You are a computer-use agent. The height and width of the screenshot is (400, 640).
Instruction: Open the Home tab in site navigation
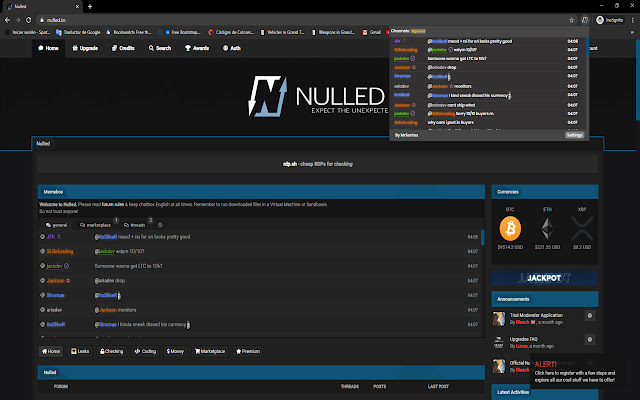click(x=48, y=48)
